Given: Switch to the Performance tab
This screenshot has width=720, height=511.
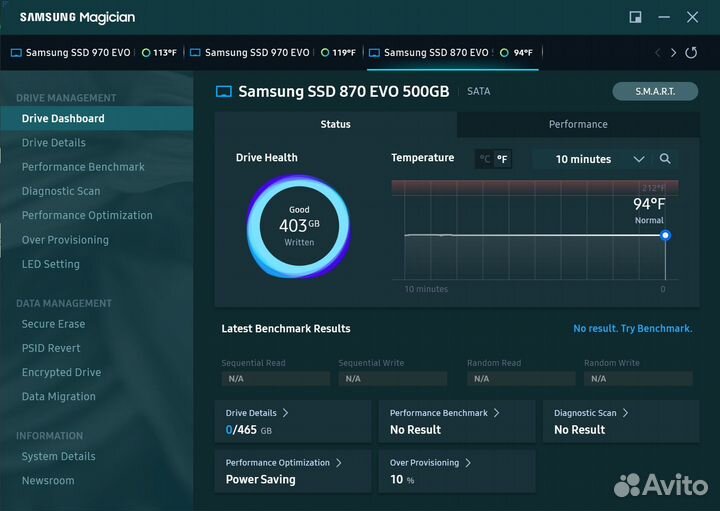Looking at the screenshot, I should [578, 124].
